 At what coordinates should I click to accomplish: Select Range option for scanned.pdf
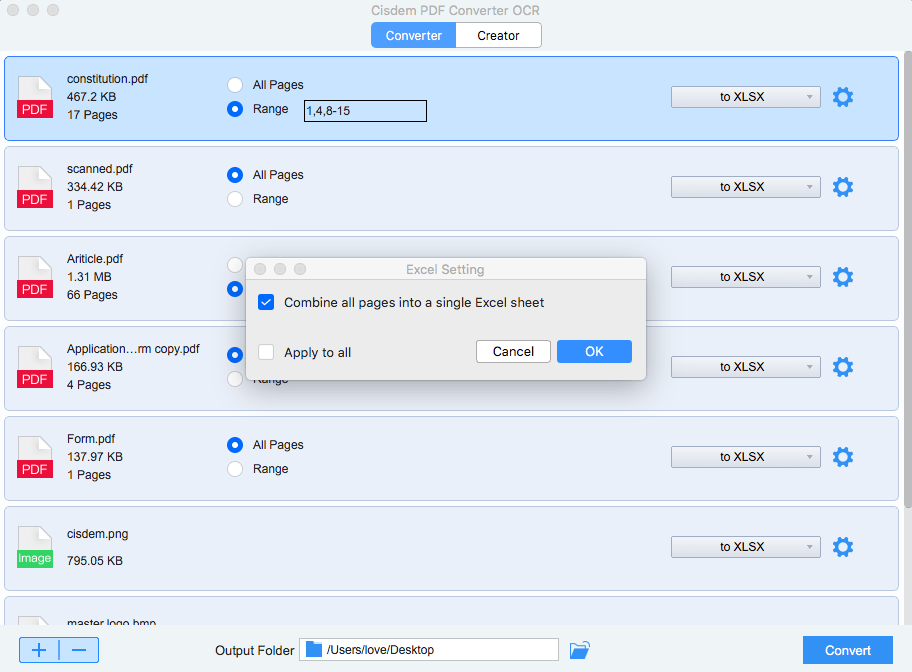click(235, 199)
